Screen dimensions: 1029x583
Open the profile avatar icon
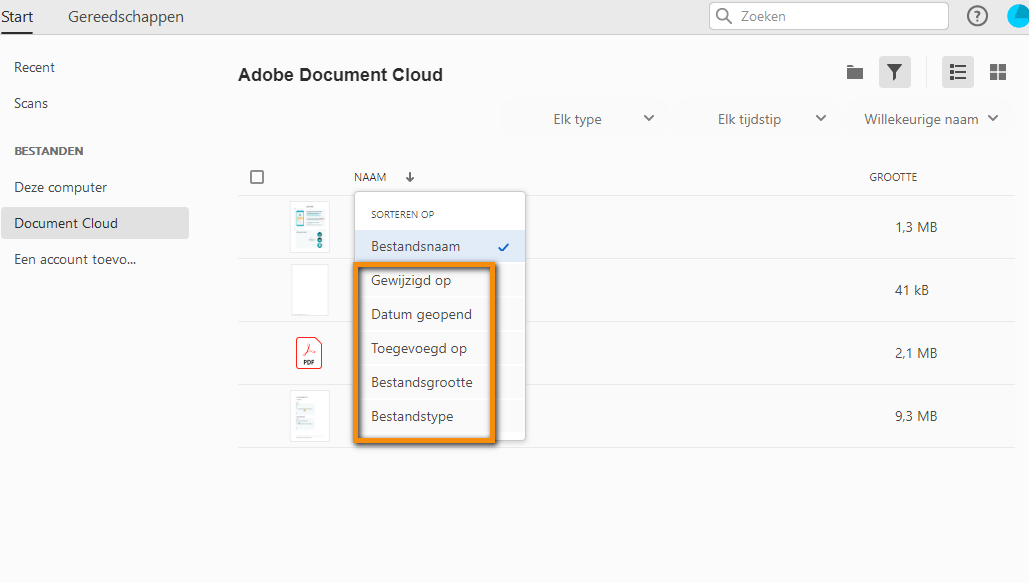(x=1018, y=16)
